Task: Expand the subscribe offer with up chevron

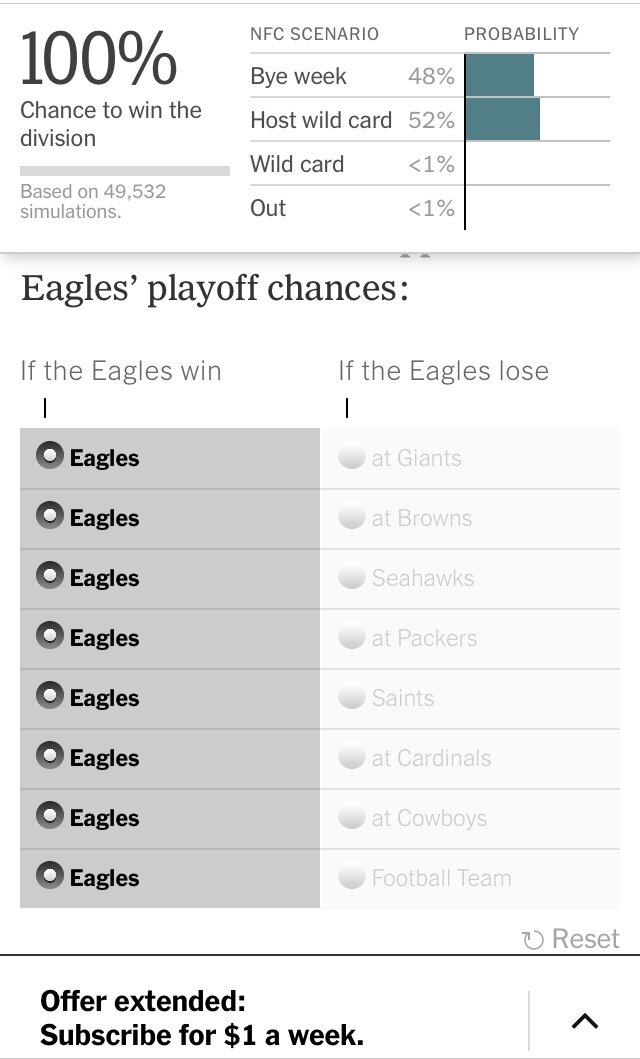Action: tap(584, 1021)
